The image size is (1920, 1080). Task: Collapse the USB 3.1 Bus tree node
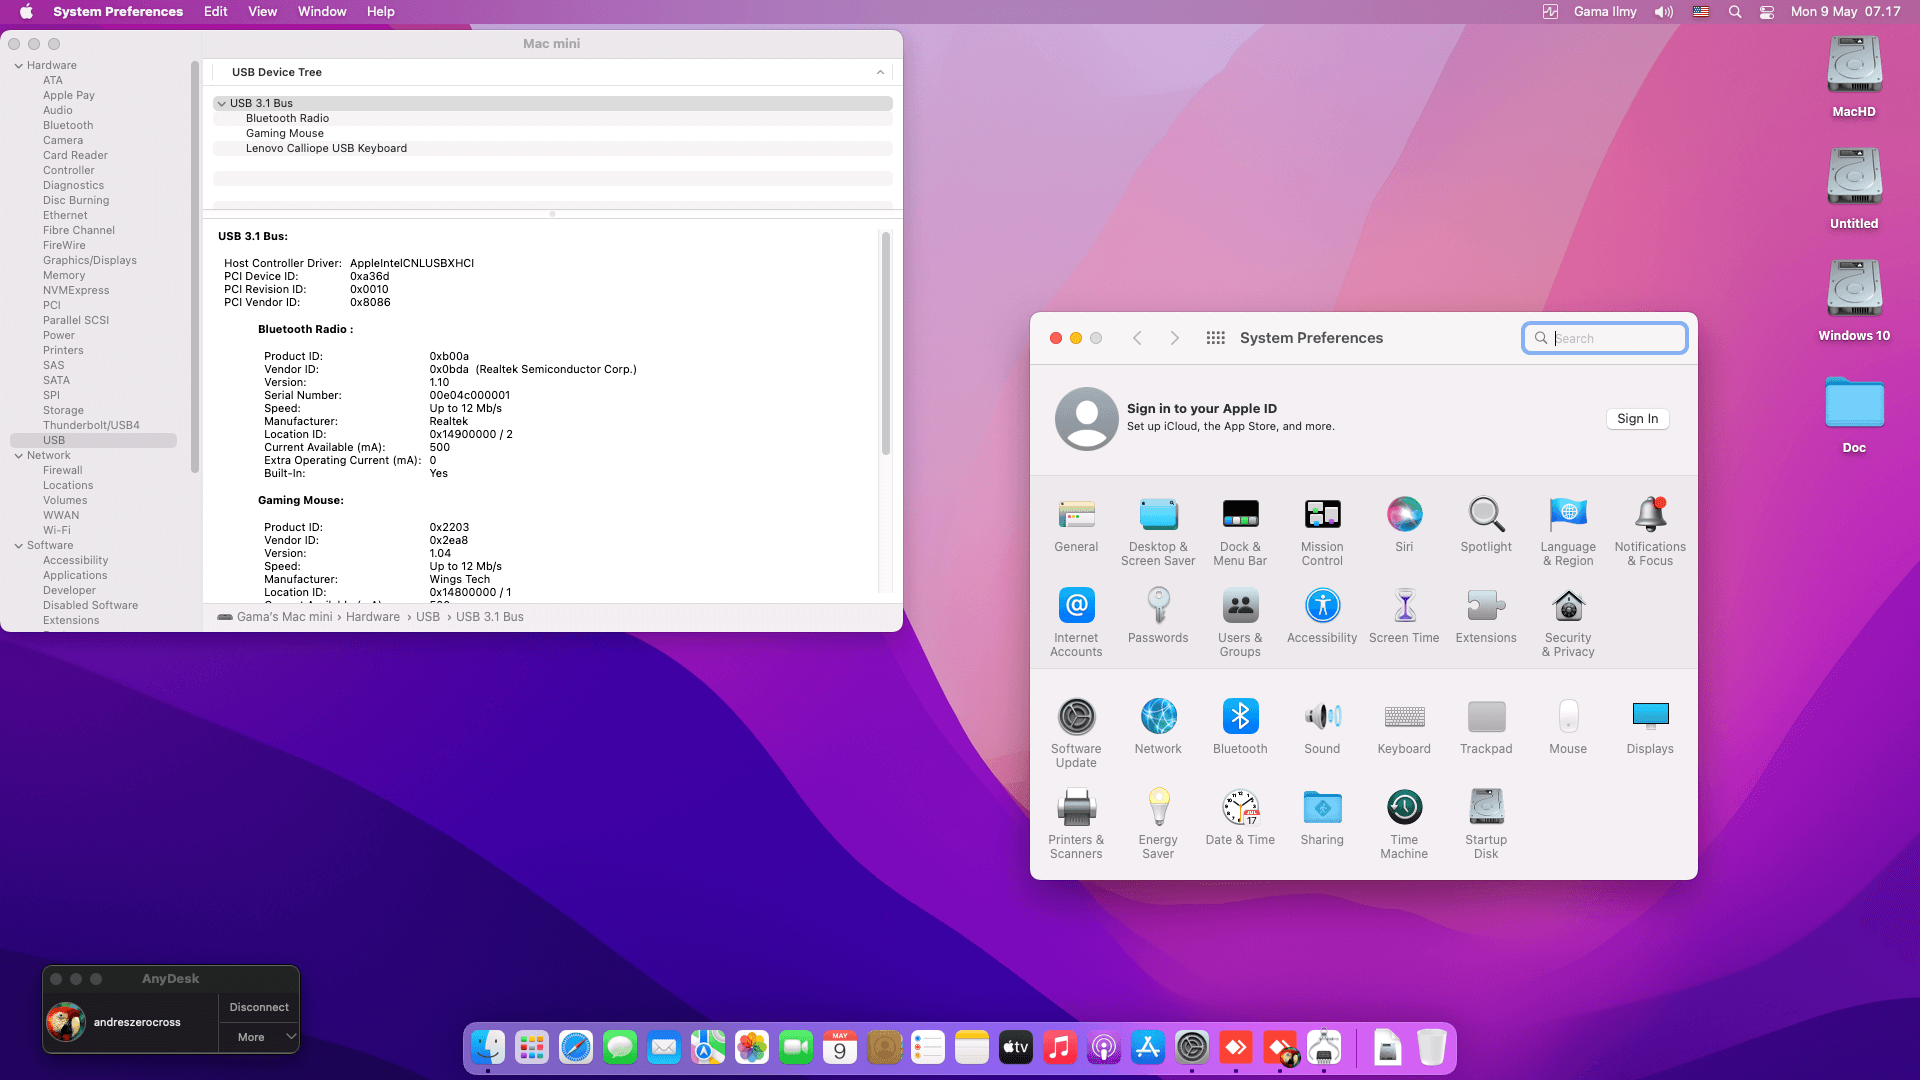[221, 104]
